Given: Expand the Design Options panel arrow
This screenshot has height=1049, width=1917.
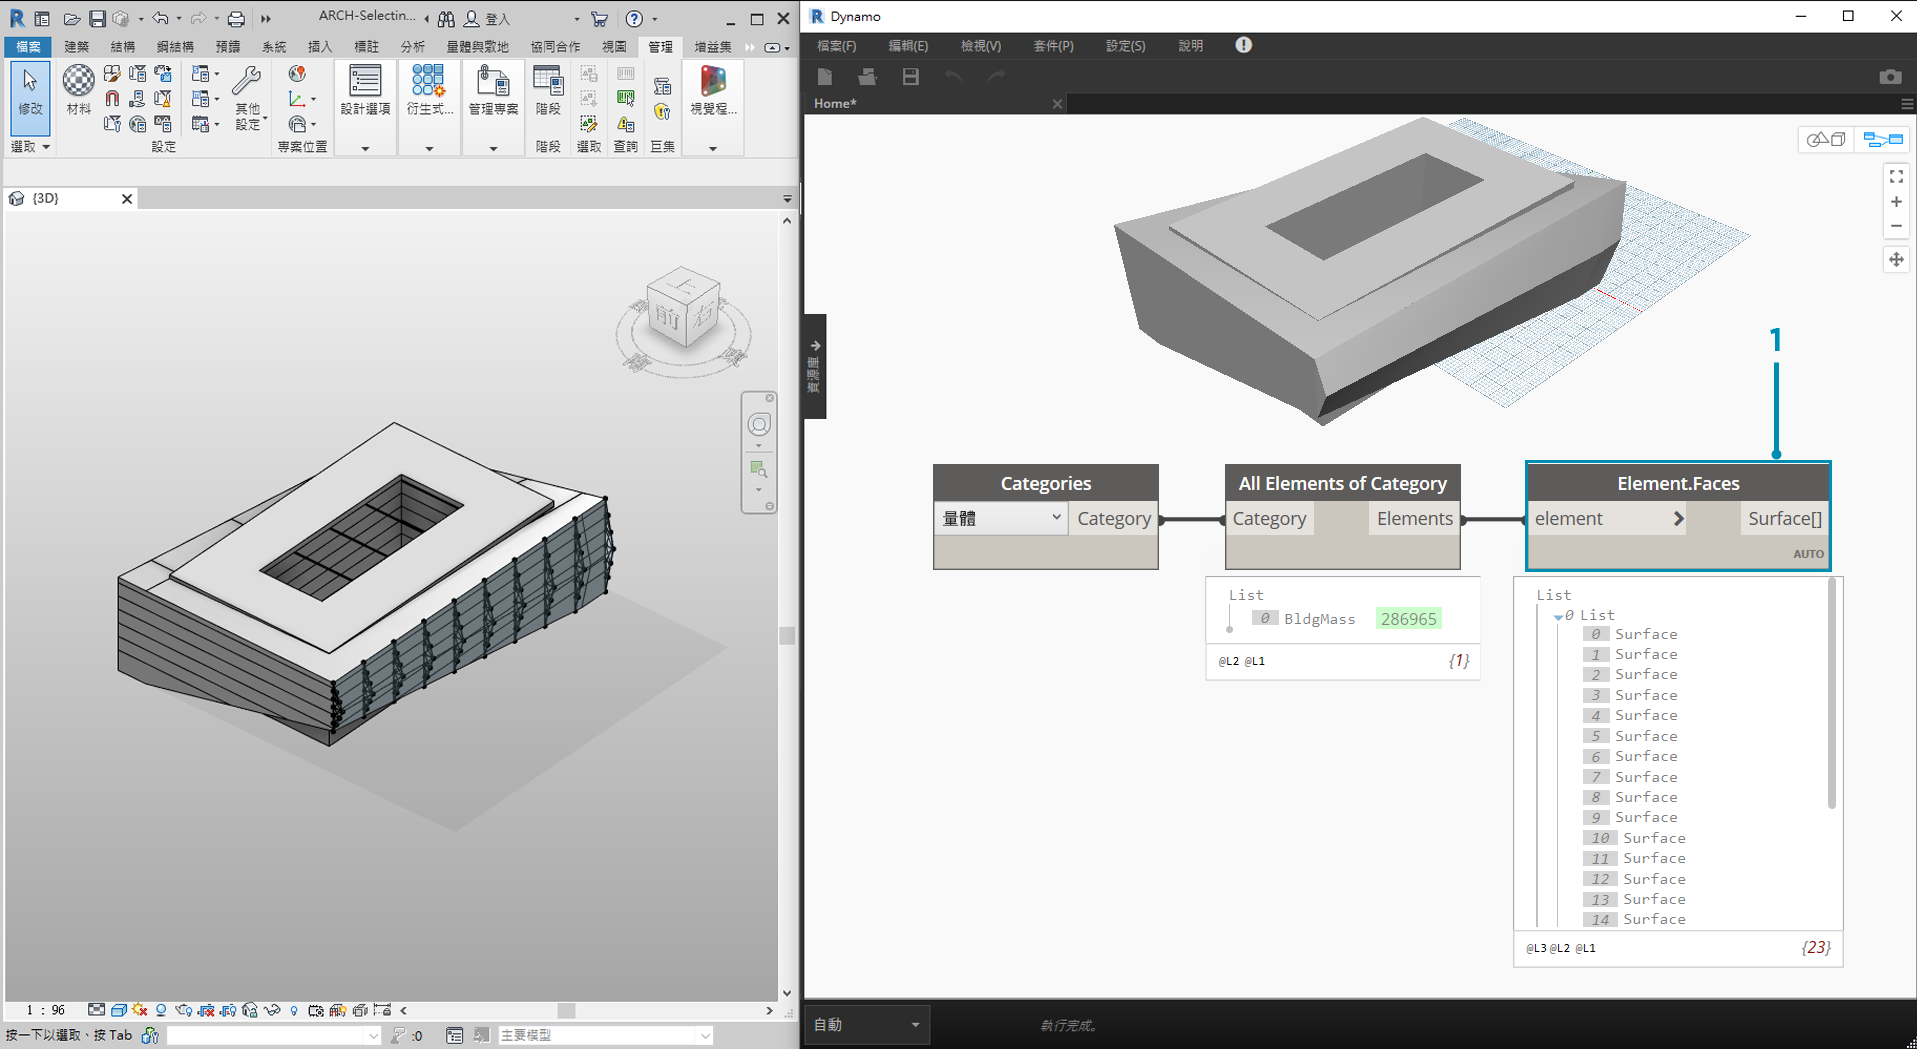Looking at the screenshot, I should click(x=365, y=149).
